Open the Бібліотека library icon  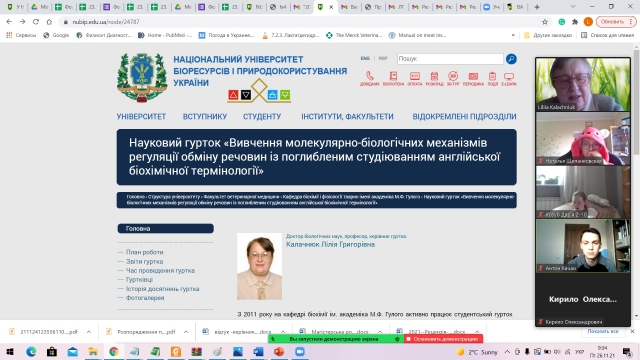click(393, 78)
